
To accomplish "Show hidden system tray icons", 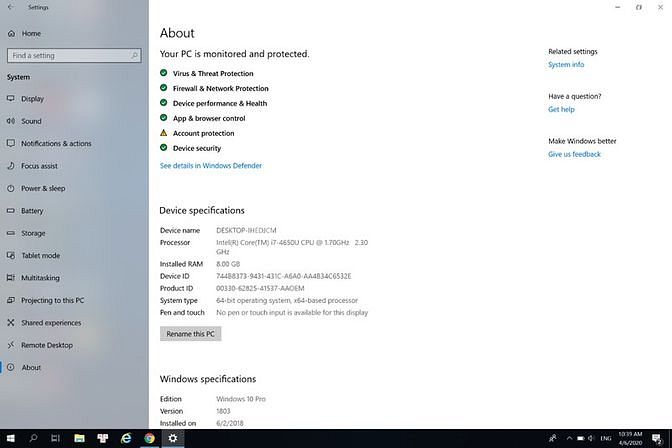I will (x=569, y=438).
